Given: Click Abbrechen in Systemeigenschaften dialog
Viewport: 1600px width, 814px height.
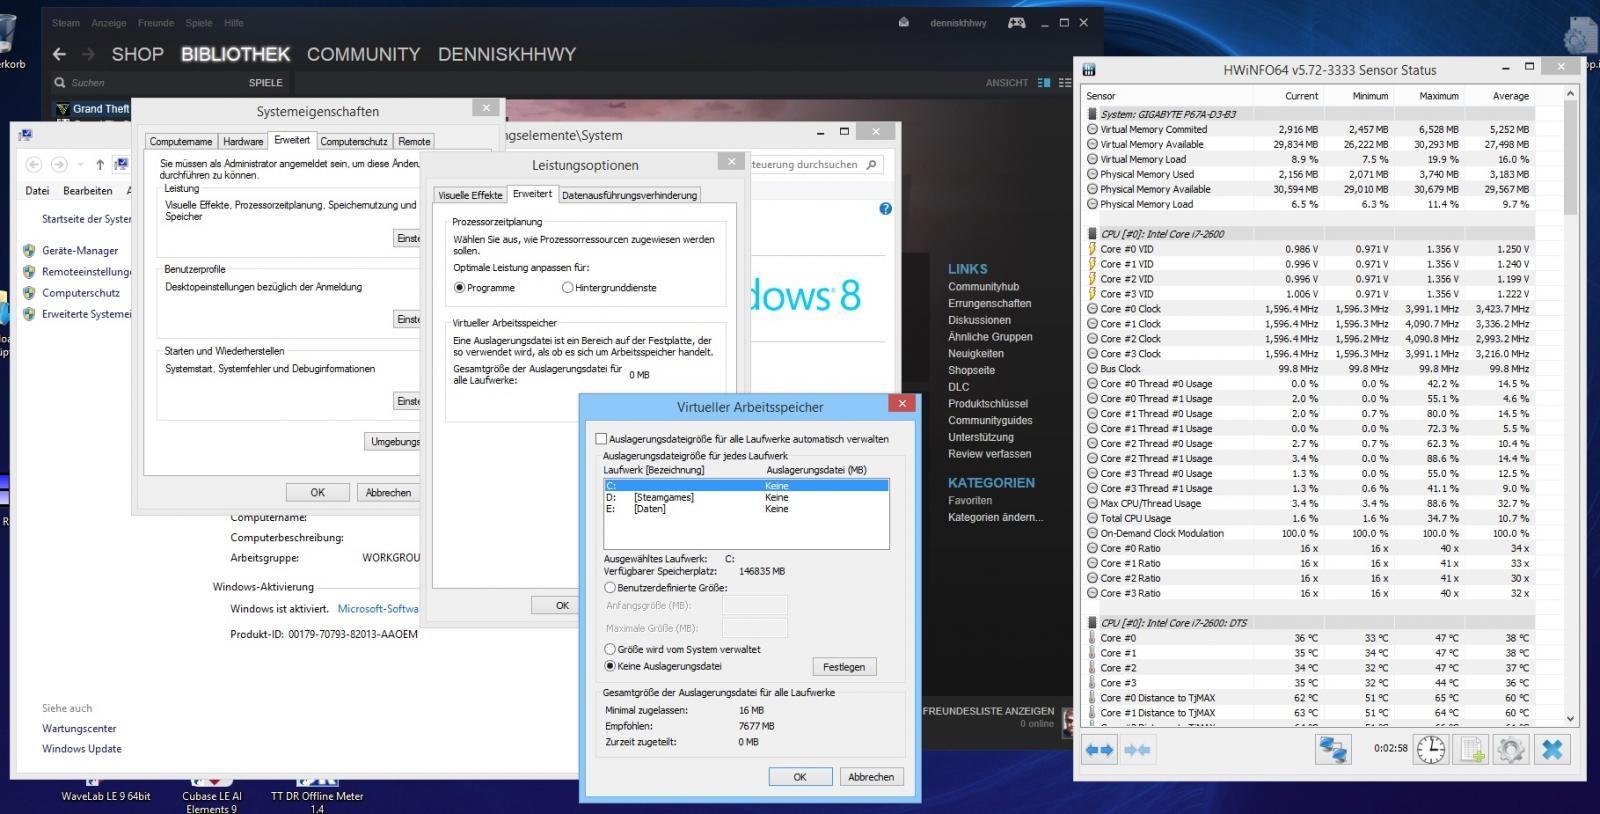Looking at the screenshot, I should 388,492.
